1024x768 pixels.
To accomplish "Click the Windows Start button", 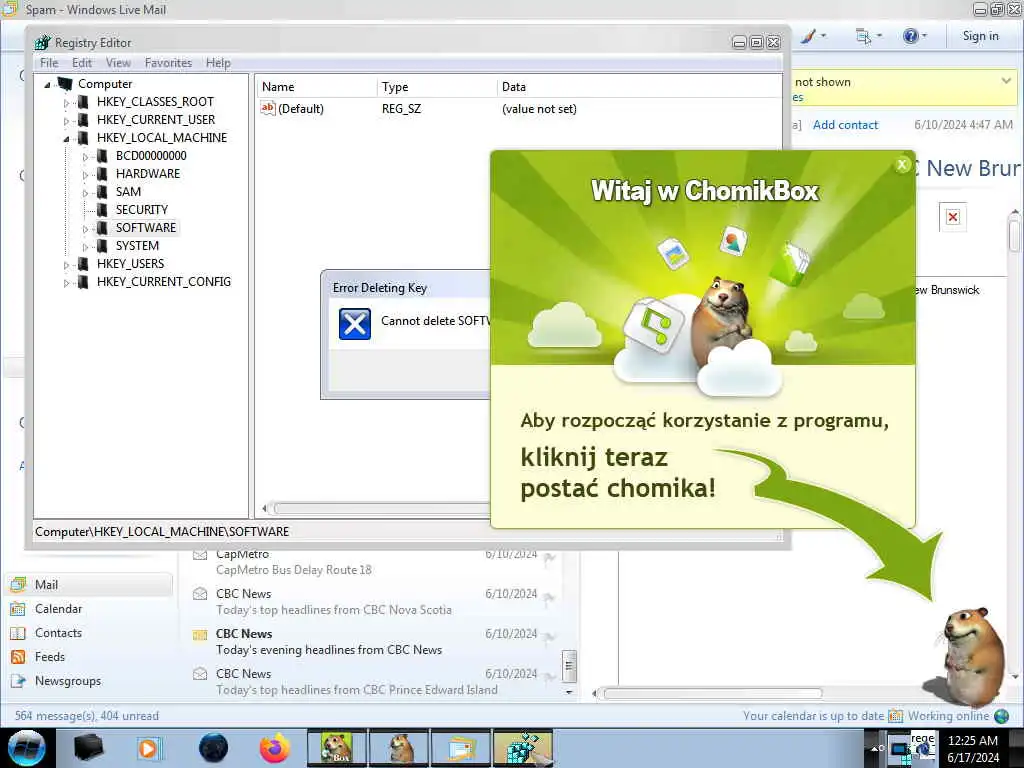I will (x=26, y=748).
